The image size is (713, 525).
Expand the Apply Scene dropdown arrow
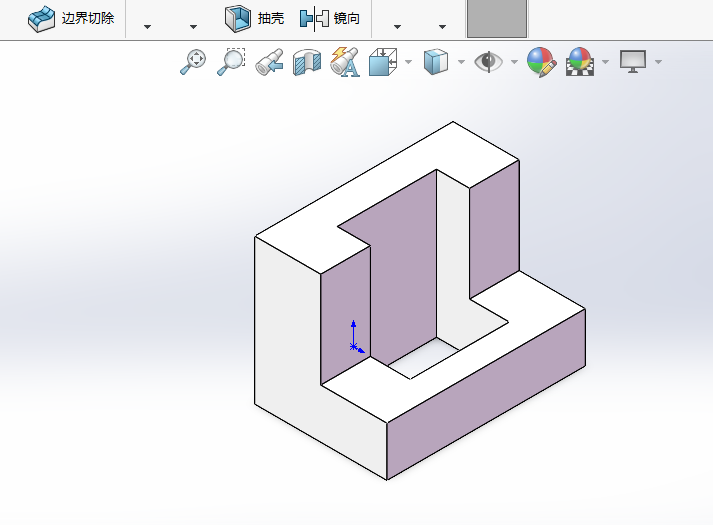coord(605,62)
